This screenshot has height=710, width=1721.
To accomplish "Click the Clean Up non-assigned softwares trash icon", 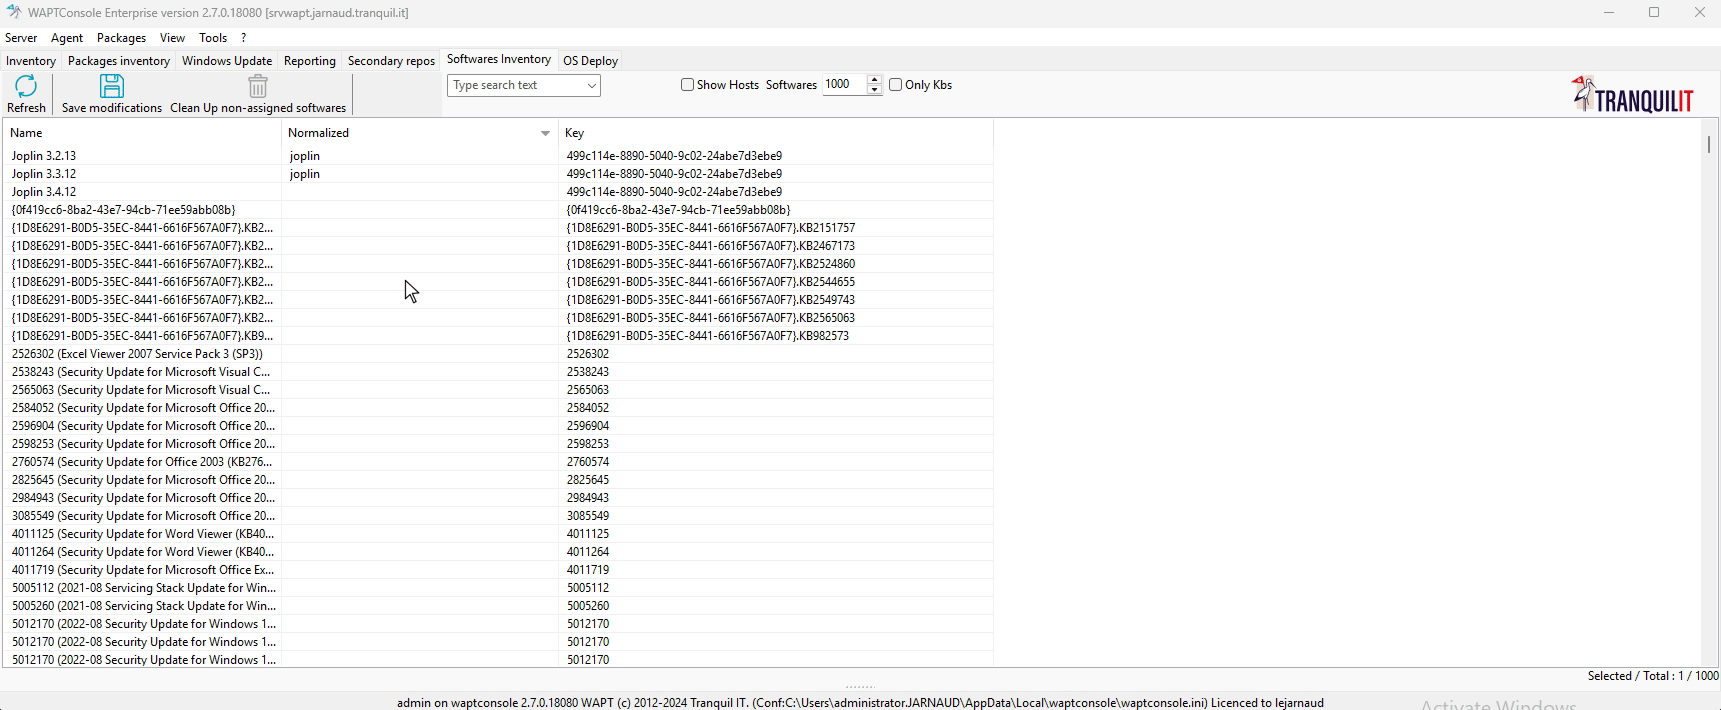I will coord(258,86).
